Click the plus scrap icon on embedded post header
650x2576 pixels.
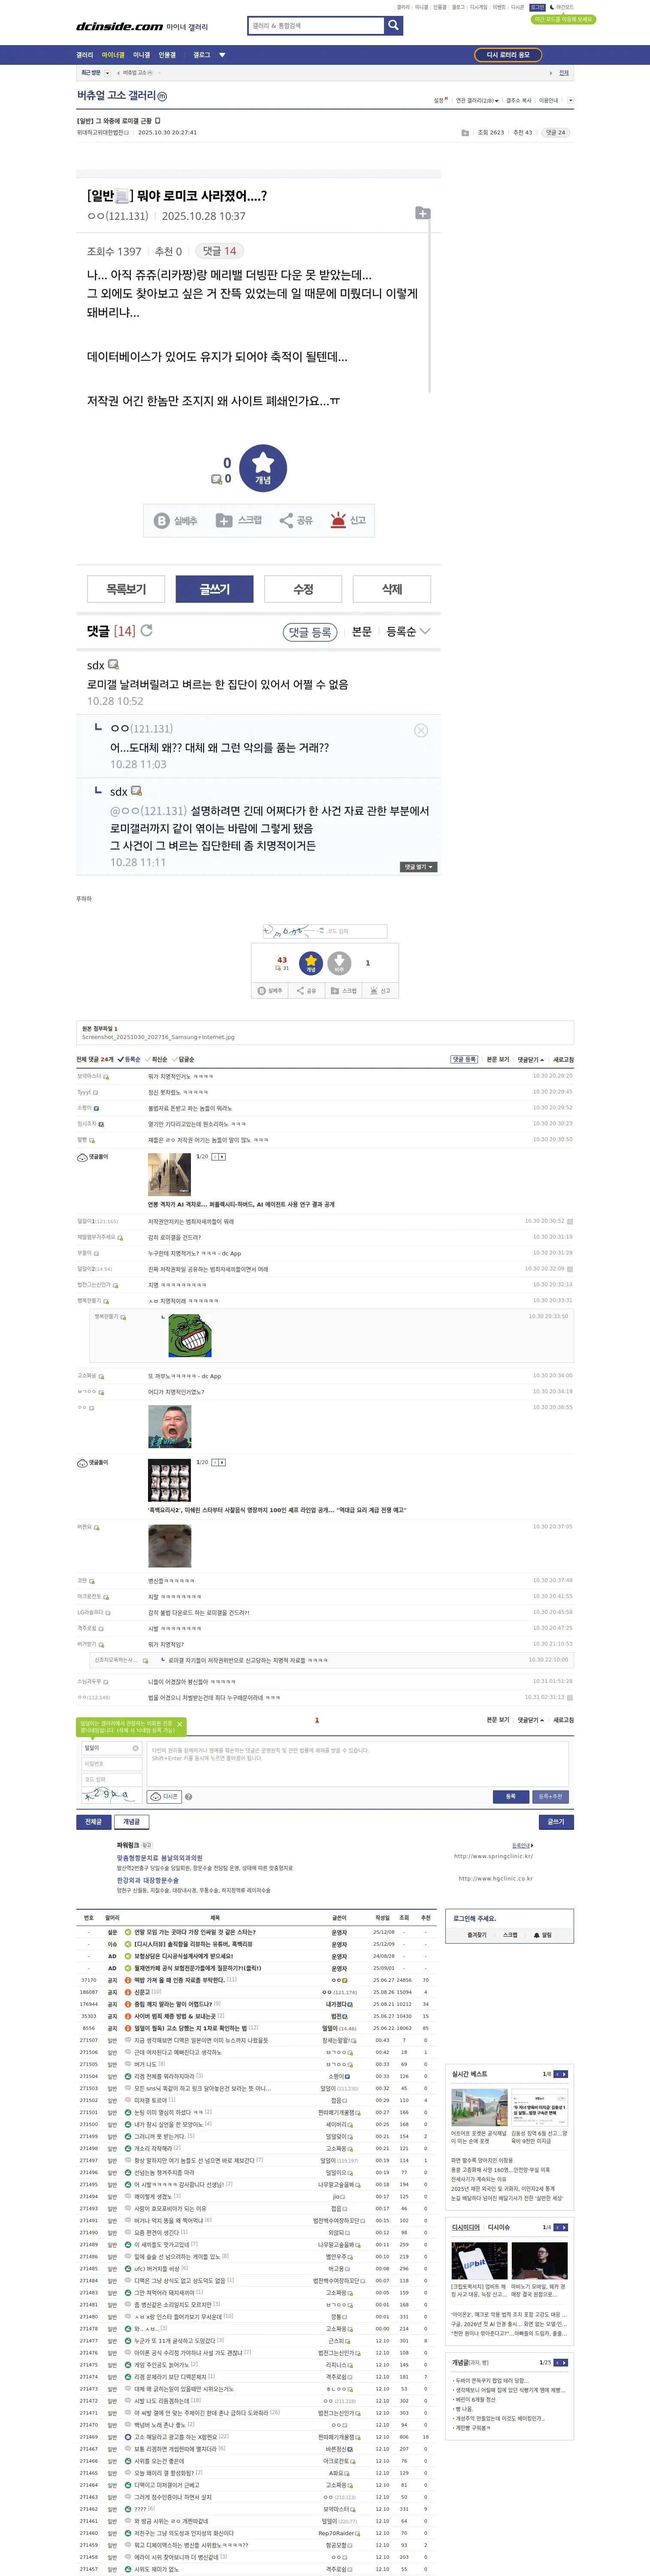click(x=423, y=213)
